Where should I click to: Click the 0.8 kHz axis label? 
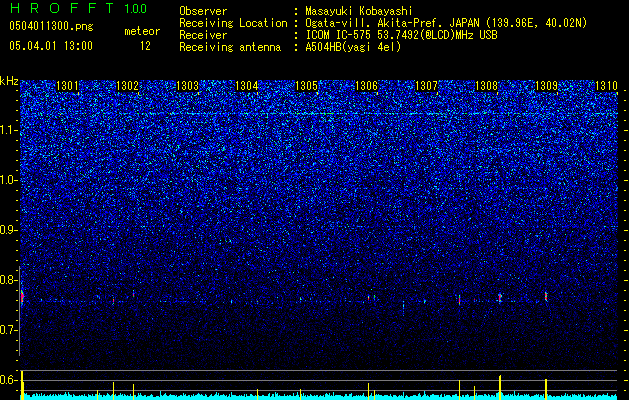[x=8, y=280]
